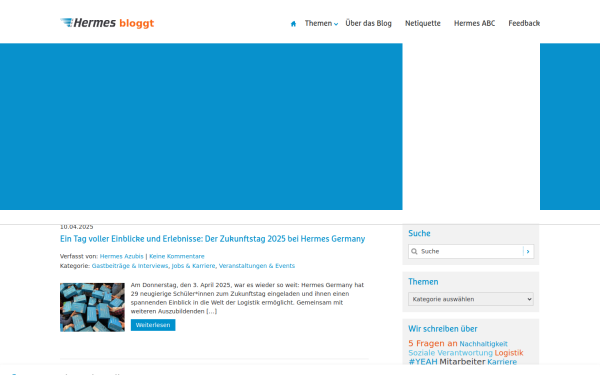Select the Logistik tag

509,353
